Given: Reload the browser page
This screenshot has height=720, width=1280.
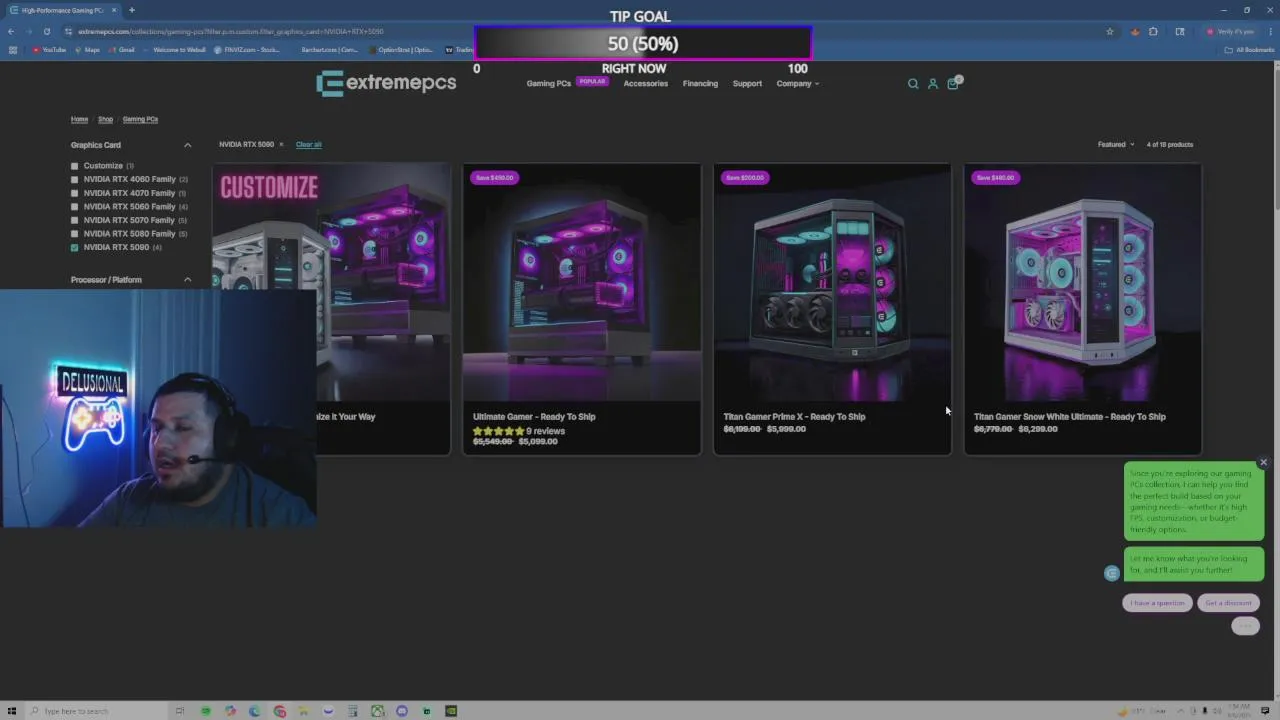Looking at the screenshot, I should click(46, 31).
